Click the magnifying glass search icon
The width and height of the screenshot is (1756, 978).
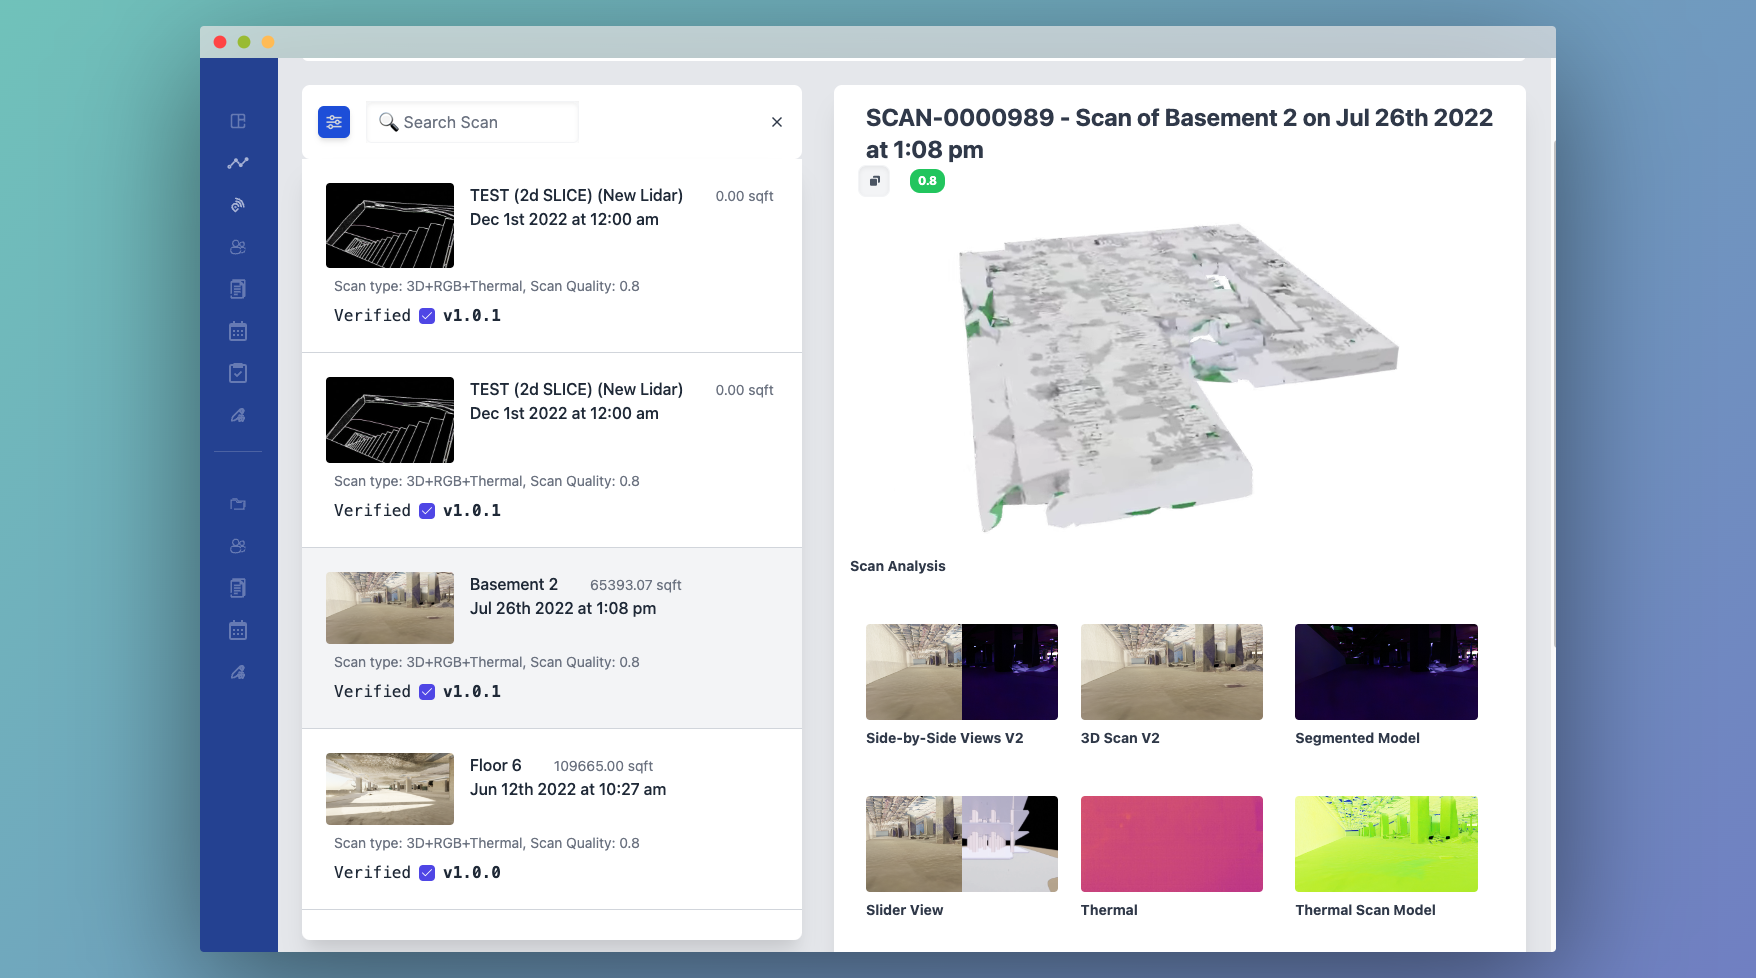(x=388, y=122)
